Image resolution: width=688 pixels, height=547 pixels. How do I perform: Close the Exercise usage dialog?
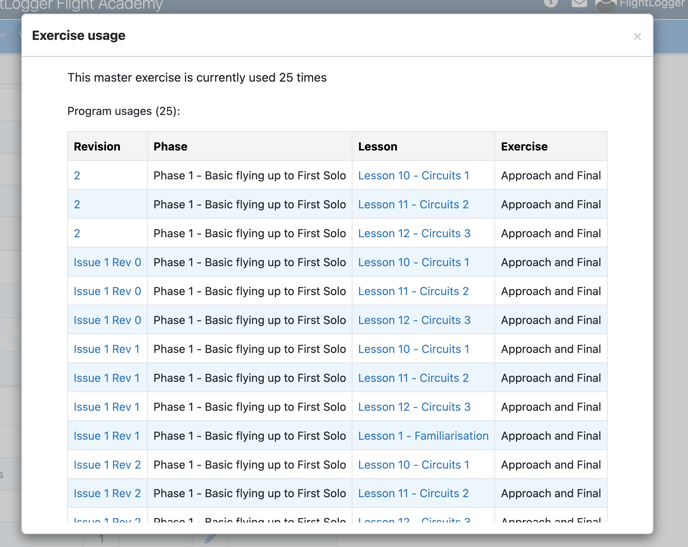[x=637, y=36]
